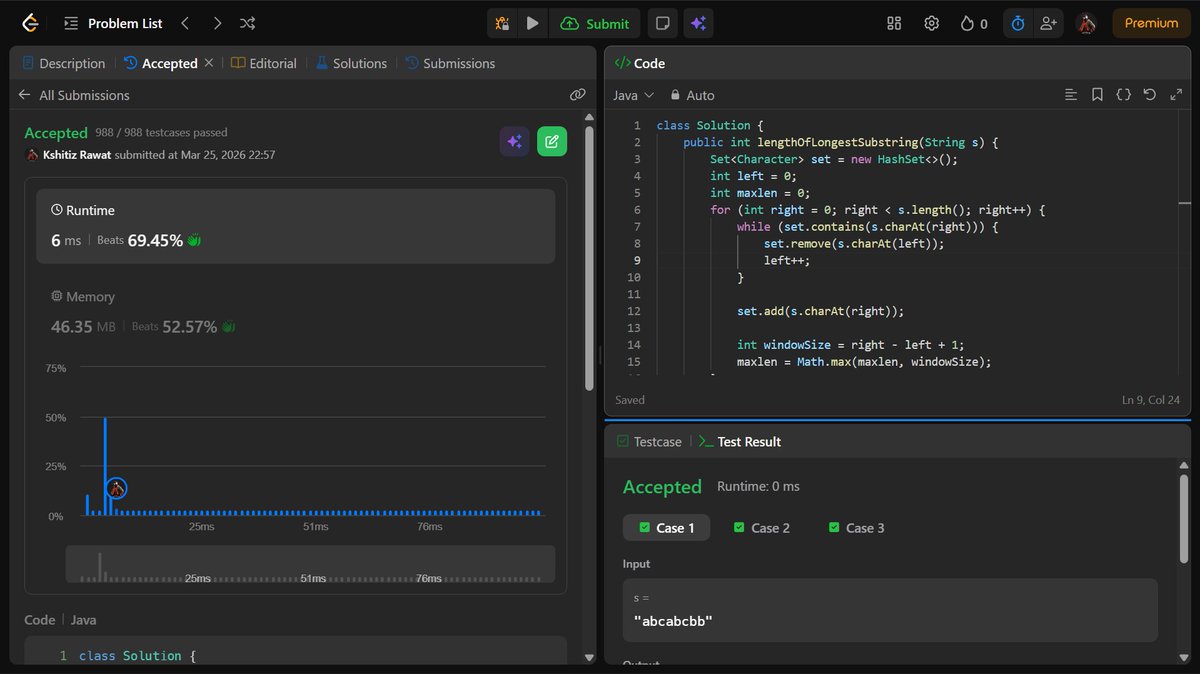This screenshot has width=1200, height=674.
Task: Click the Ln 9, Col 24 status
Action: click(x=1153, y=400)
